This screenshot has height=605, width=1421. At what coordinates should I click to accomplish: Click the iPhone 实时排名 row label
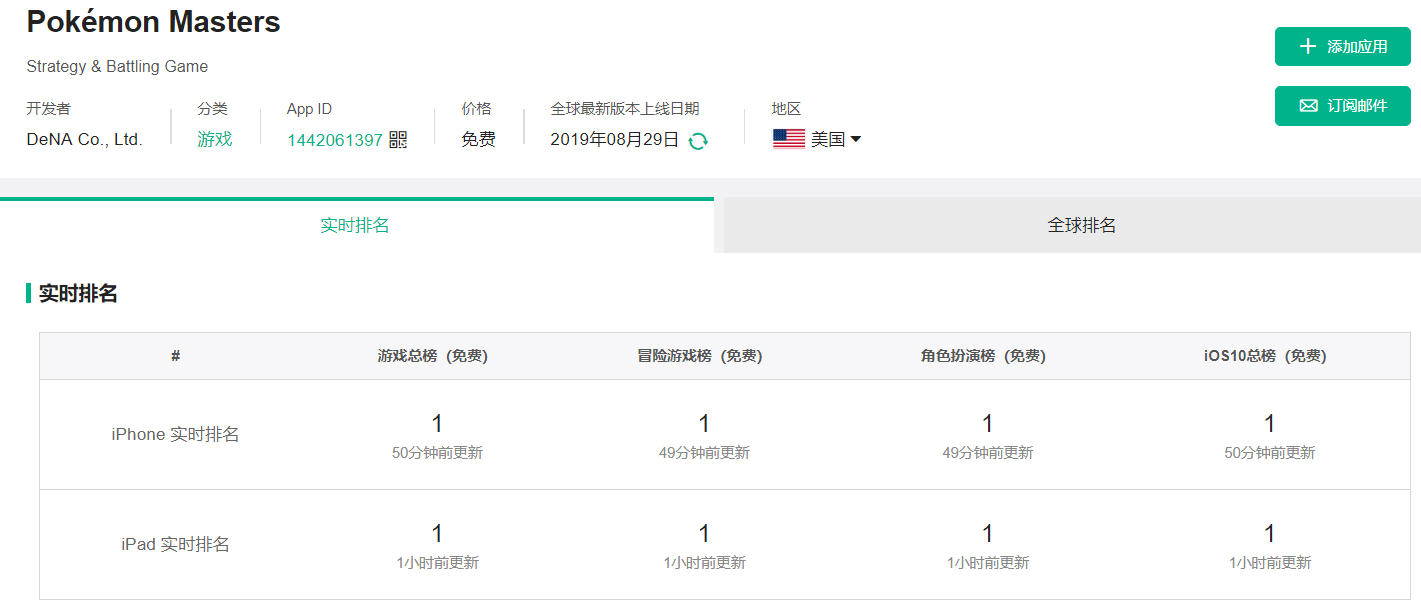175,434
